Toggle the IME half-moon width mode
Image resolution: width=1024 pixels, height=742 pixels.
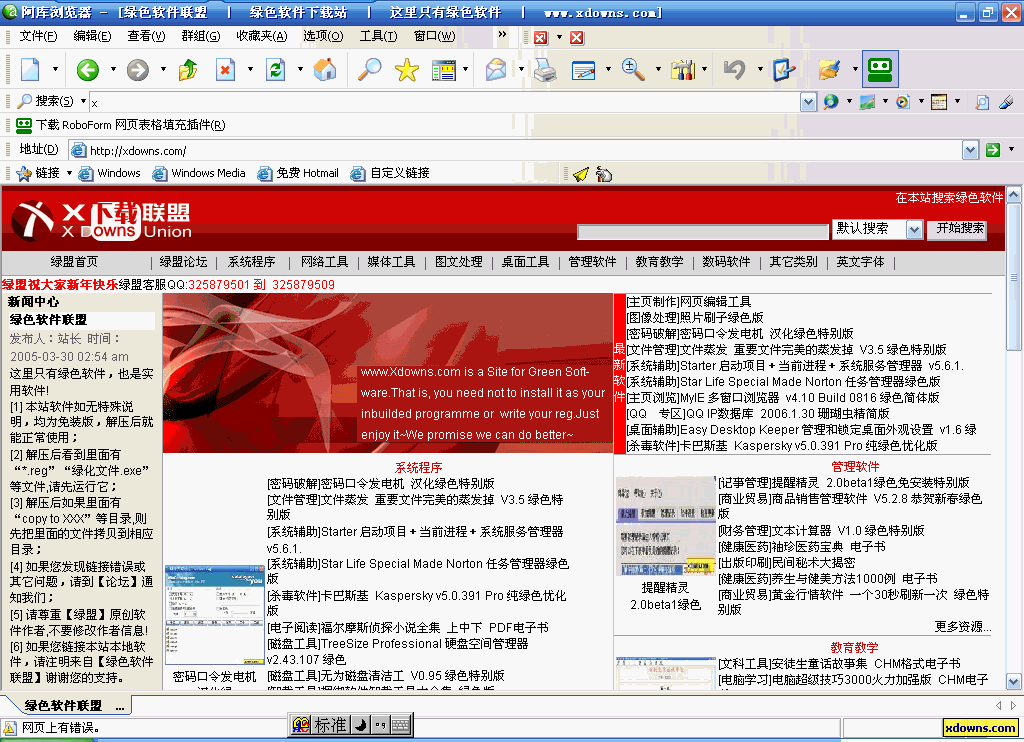tap(360, 724)
